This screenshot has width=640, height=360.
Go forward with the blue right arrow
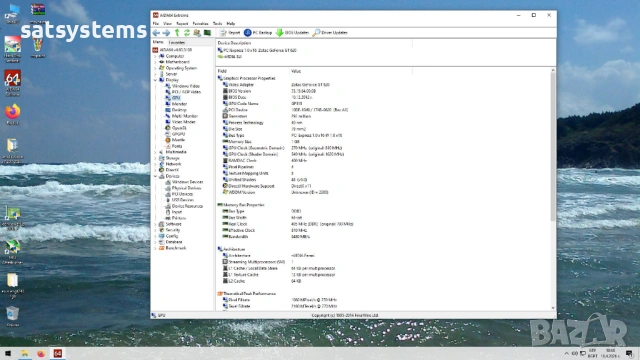pyautogui.click(x=166, y=33)
